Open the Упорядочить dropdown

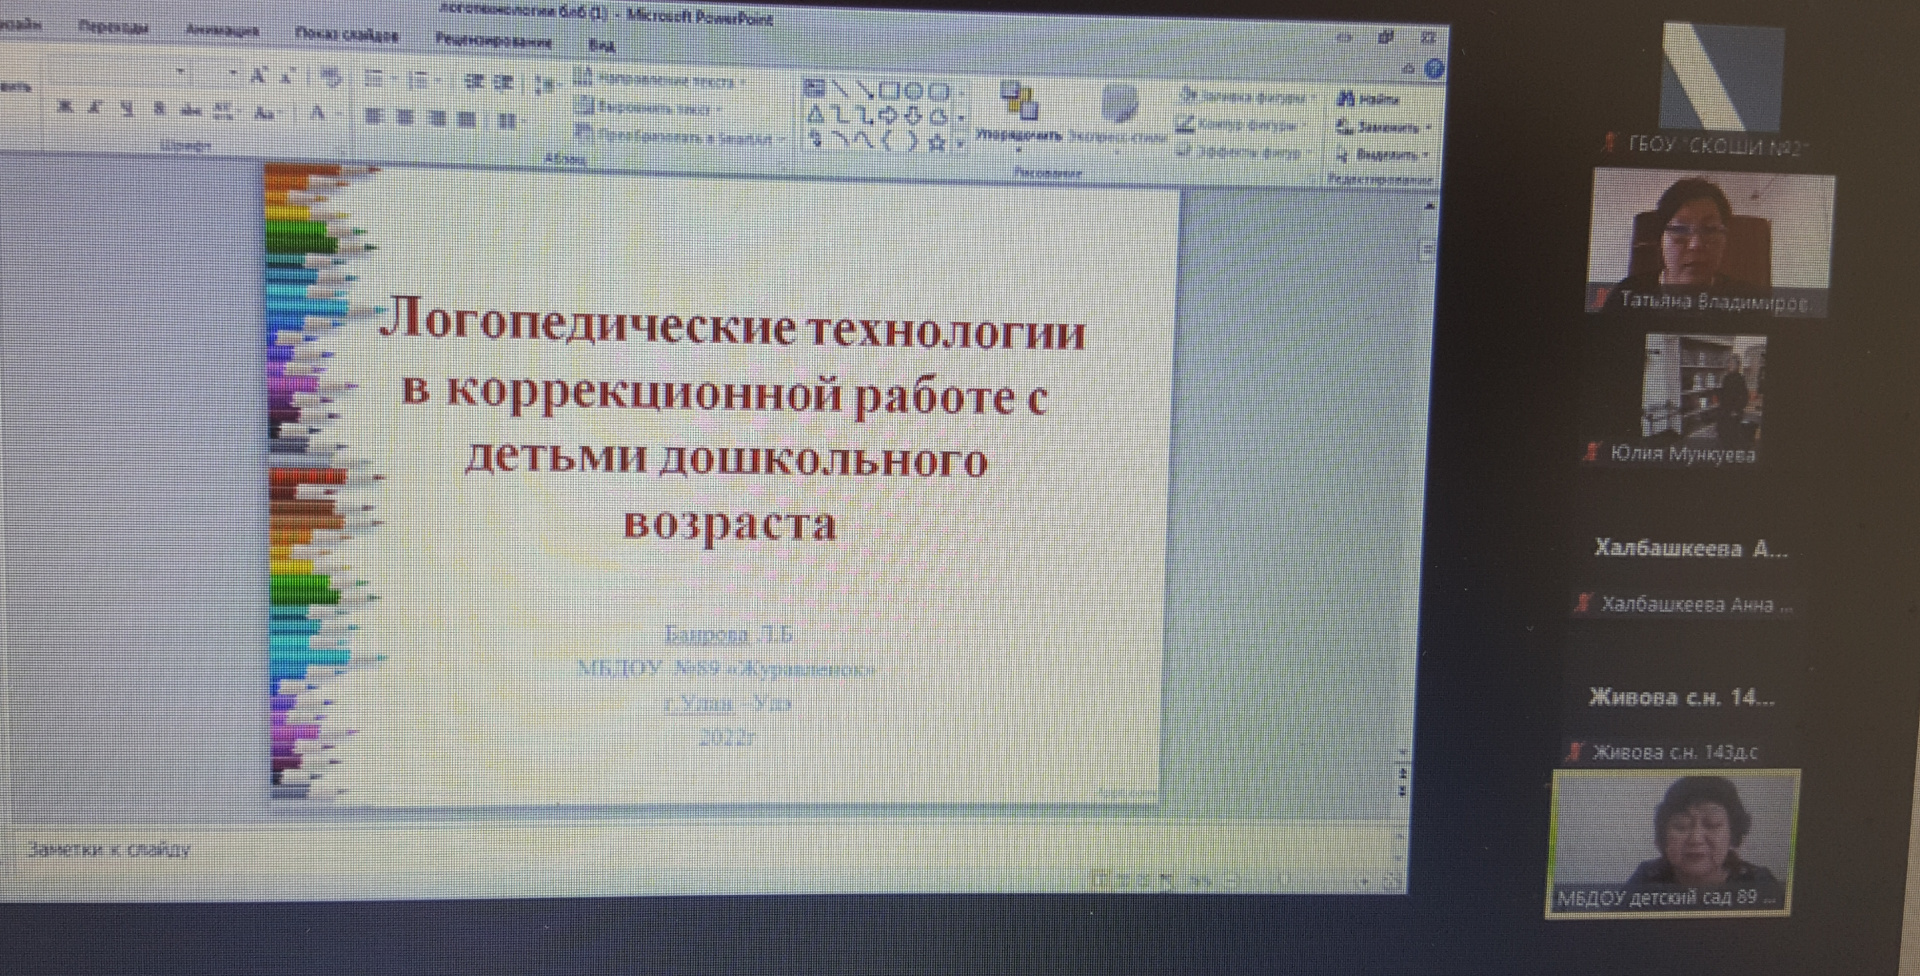click(1018, 115)
